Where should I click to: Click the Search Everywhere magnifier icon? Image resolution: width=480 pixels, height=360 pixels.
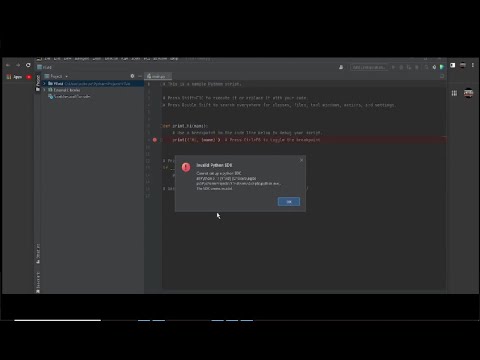426,67
